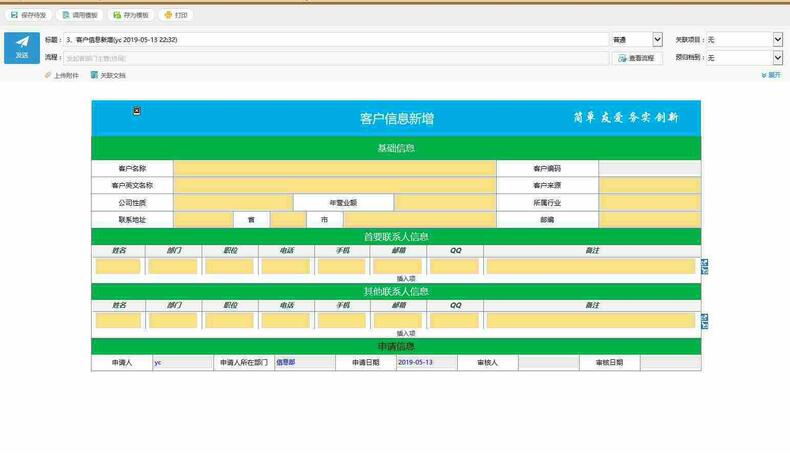Click 其他联系人 职位 input cell
Image resolution: width=790 pixels, height=453 pixels.
pyautogui.click(x=229, y=320)
